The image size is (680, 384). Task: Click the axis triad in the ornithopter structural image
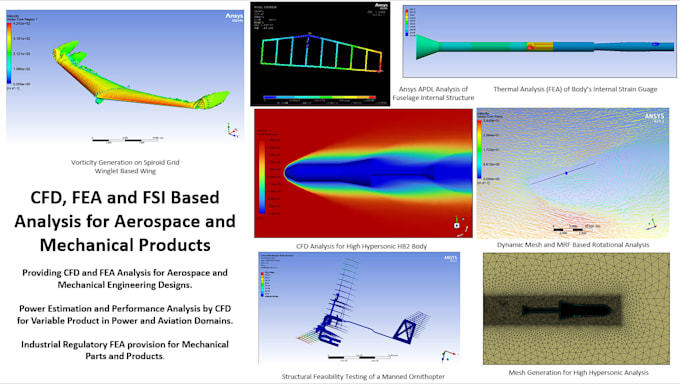[x=448, y=356]
